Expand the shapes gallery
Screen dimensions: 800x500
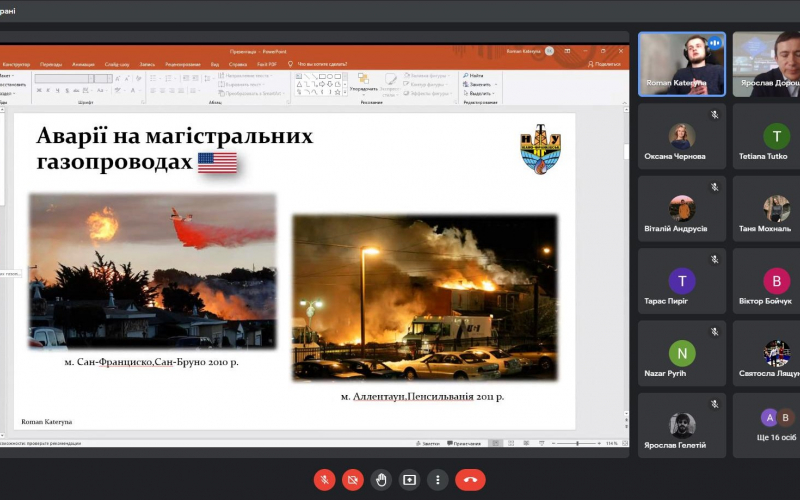point(345,92)
